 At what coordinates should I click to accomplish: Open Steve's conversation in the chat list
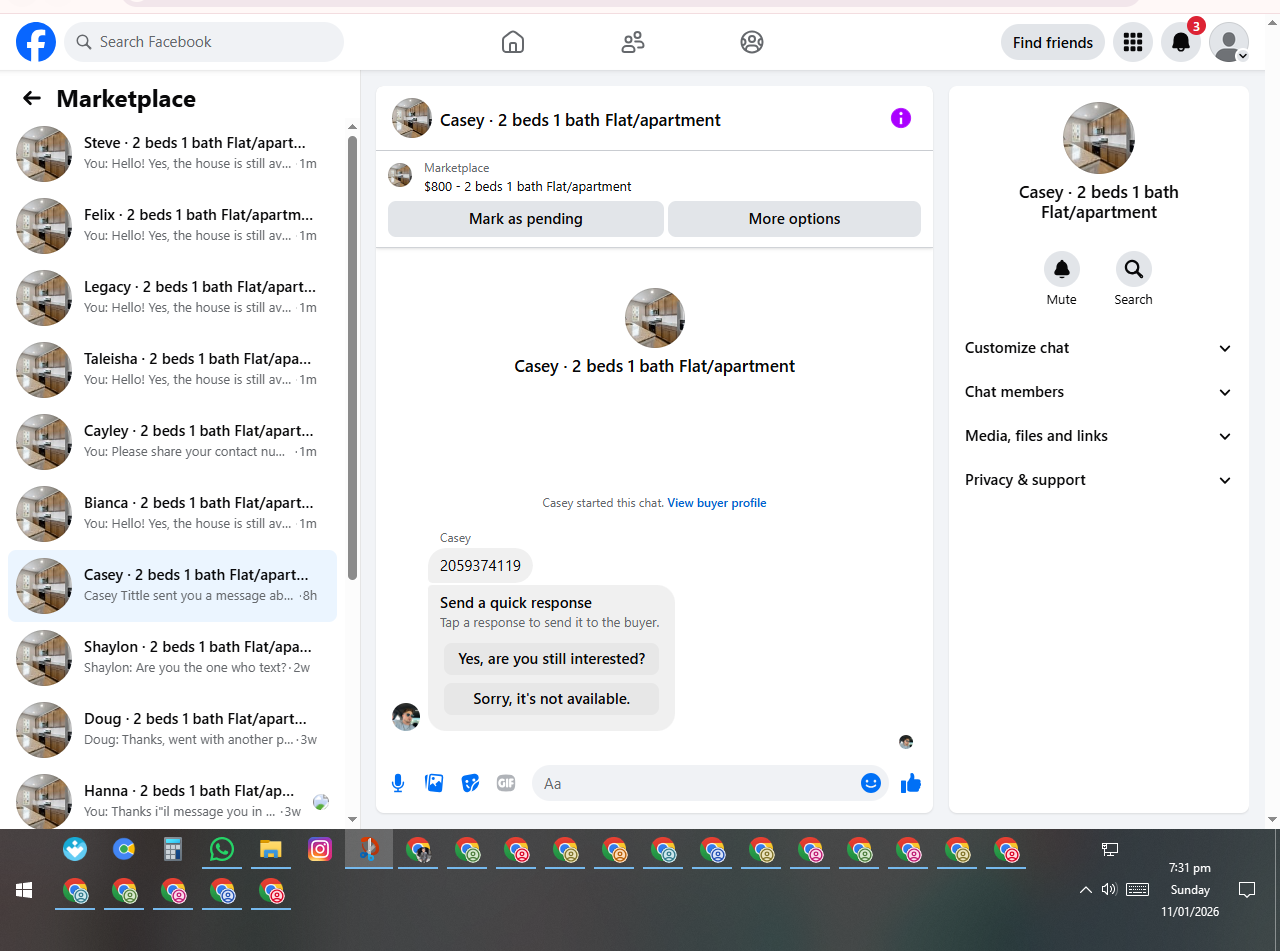tap(172, 154)
